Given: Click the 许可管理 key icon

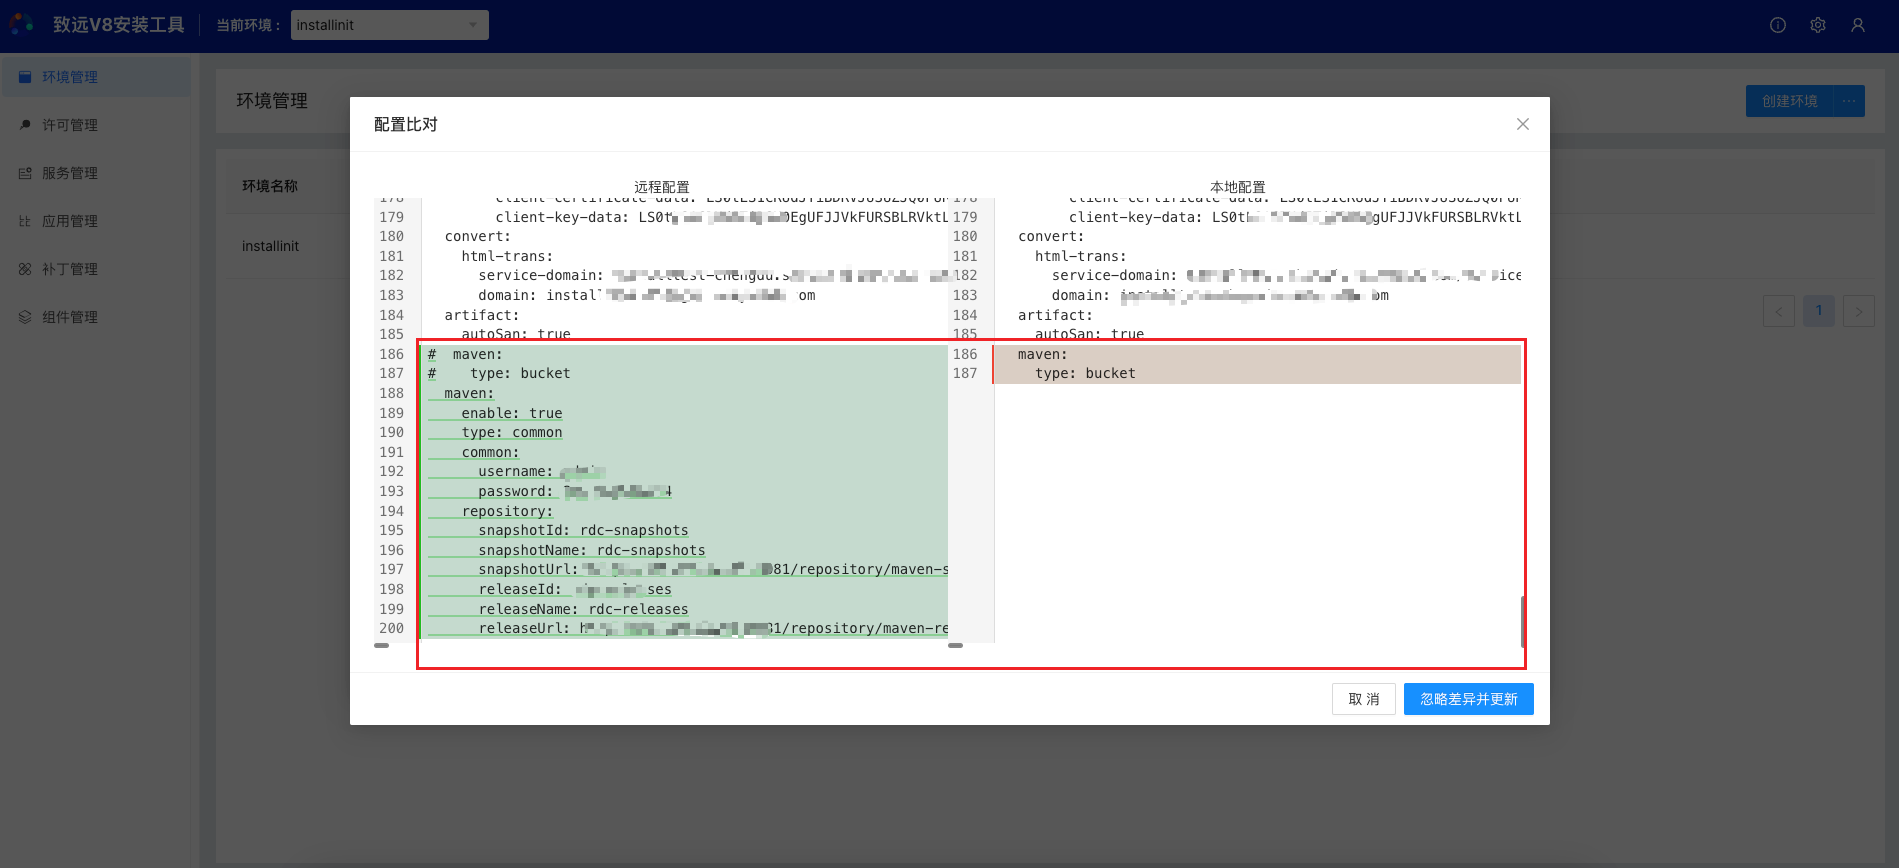Looking at the screenshot, I should point(25,125).
